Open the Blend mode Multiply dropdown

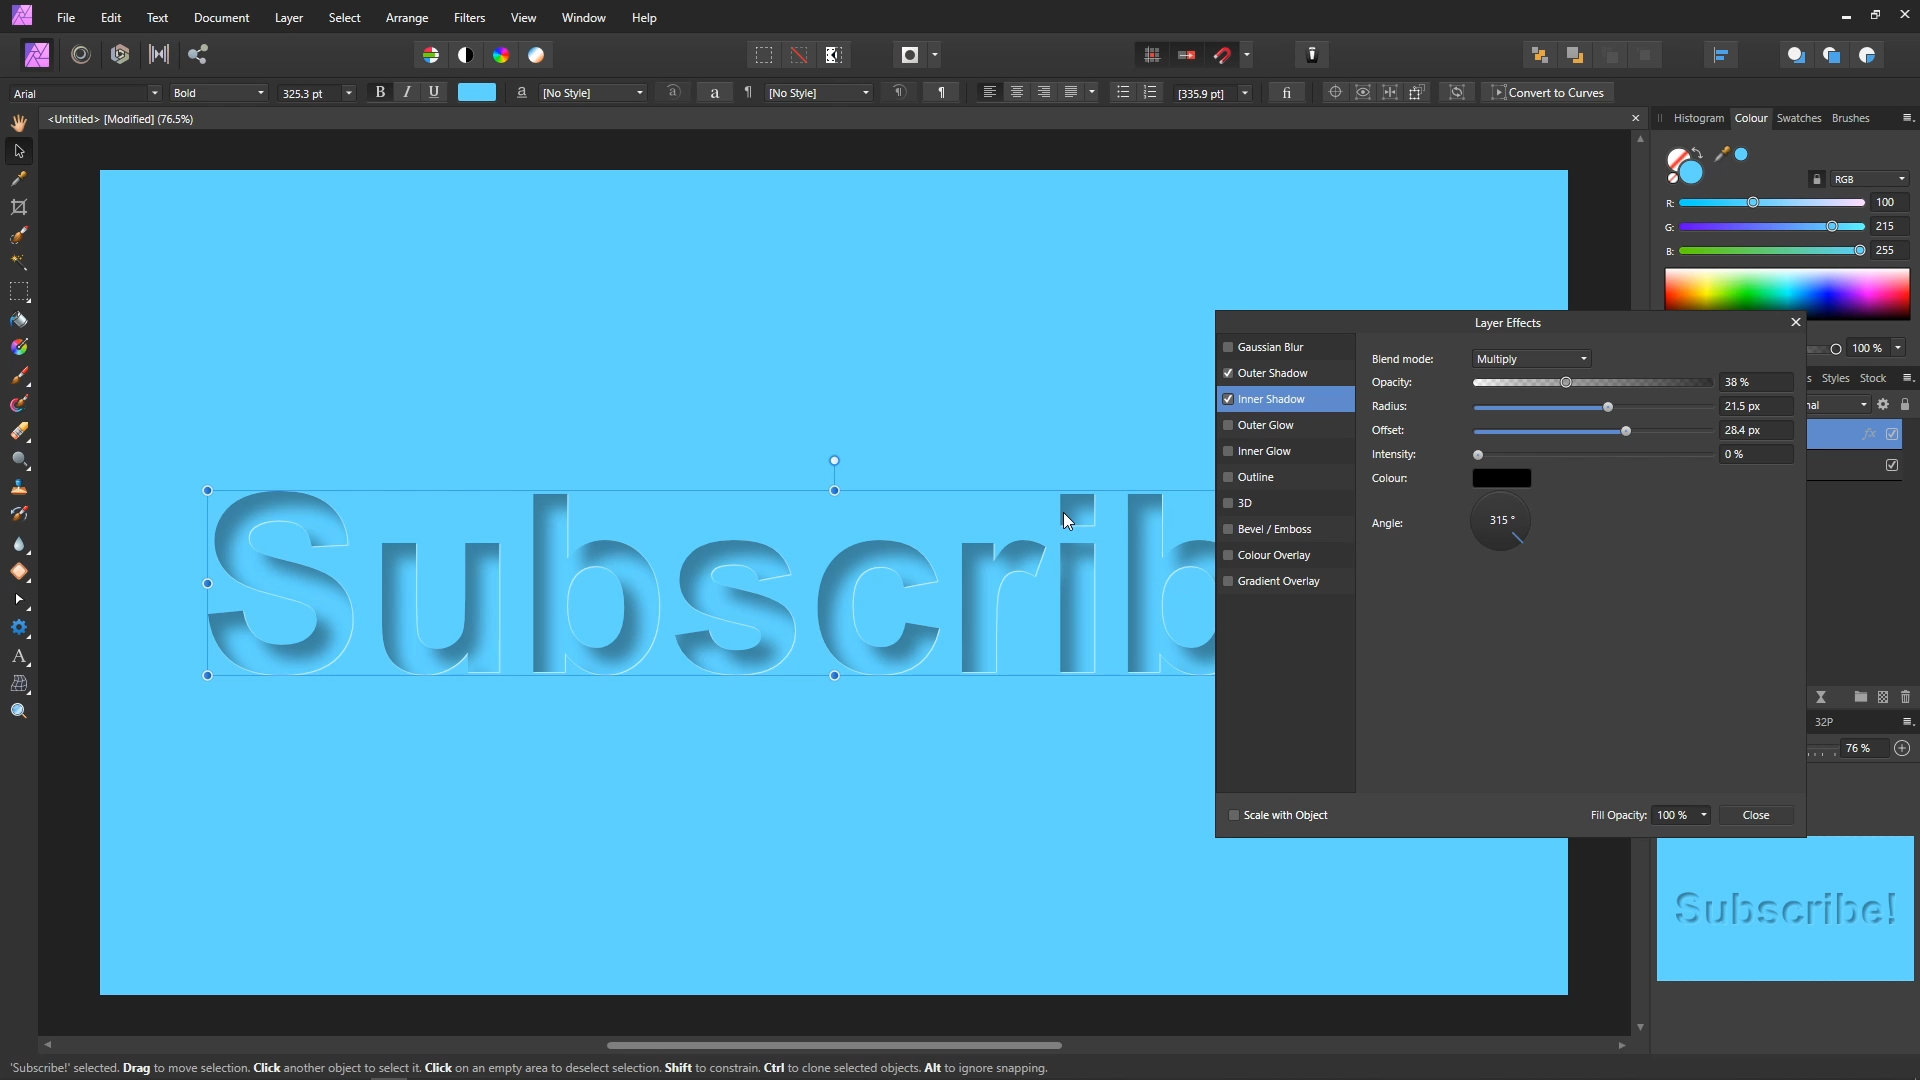1531,359
